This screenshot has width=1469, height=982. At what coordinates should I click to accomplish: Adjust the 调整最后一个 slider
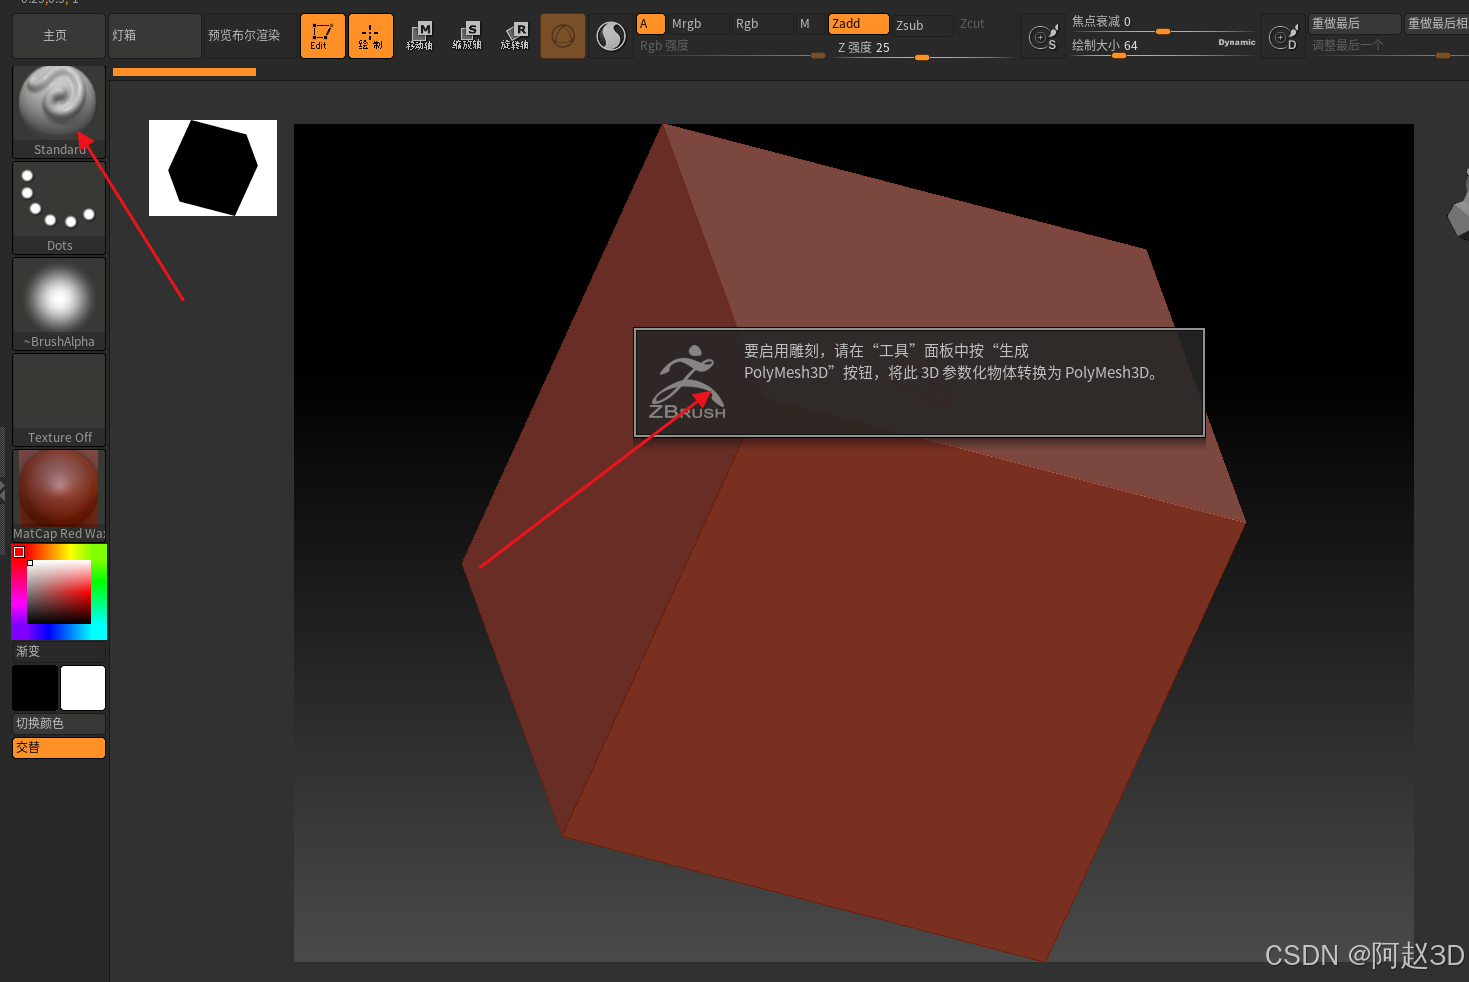point(1389,47)
